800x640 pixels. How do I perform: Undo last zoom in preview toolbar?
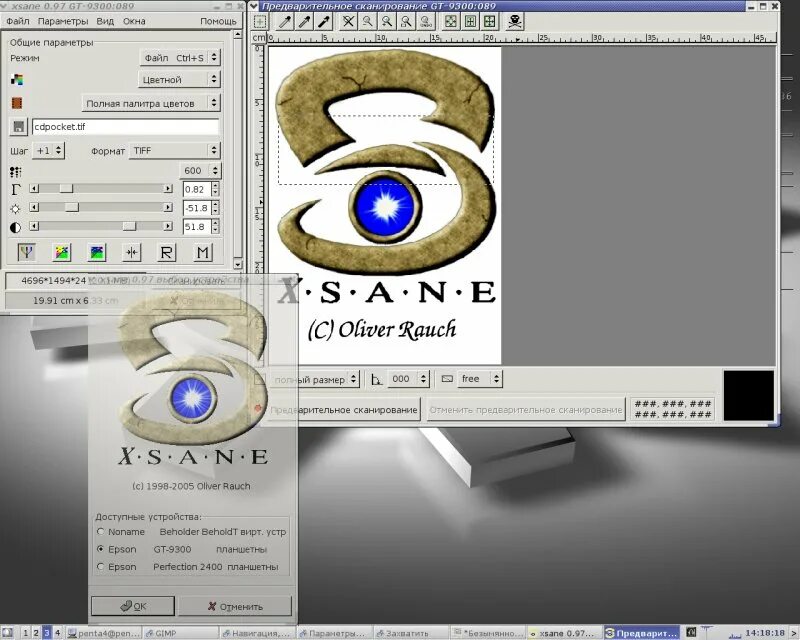coord(426,21)
